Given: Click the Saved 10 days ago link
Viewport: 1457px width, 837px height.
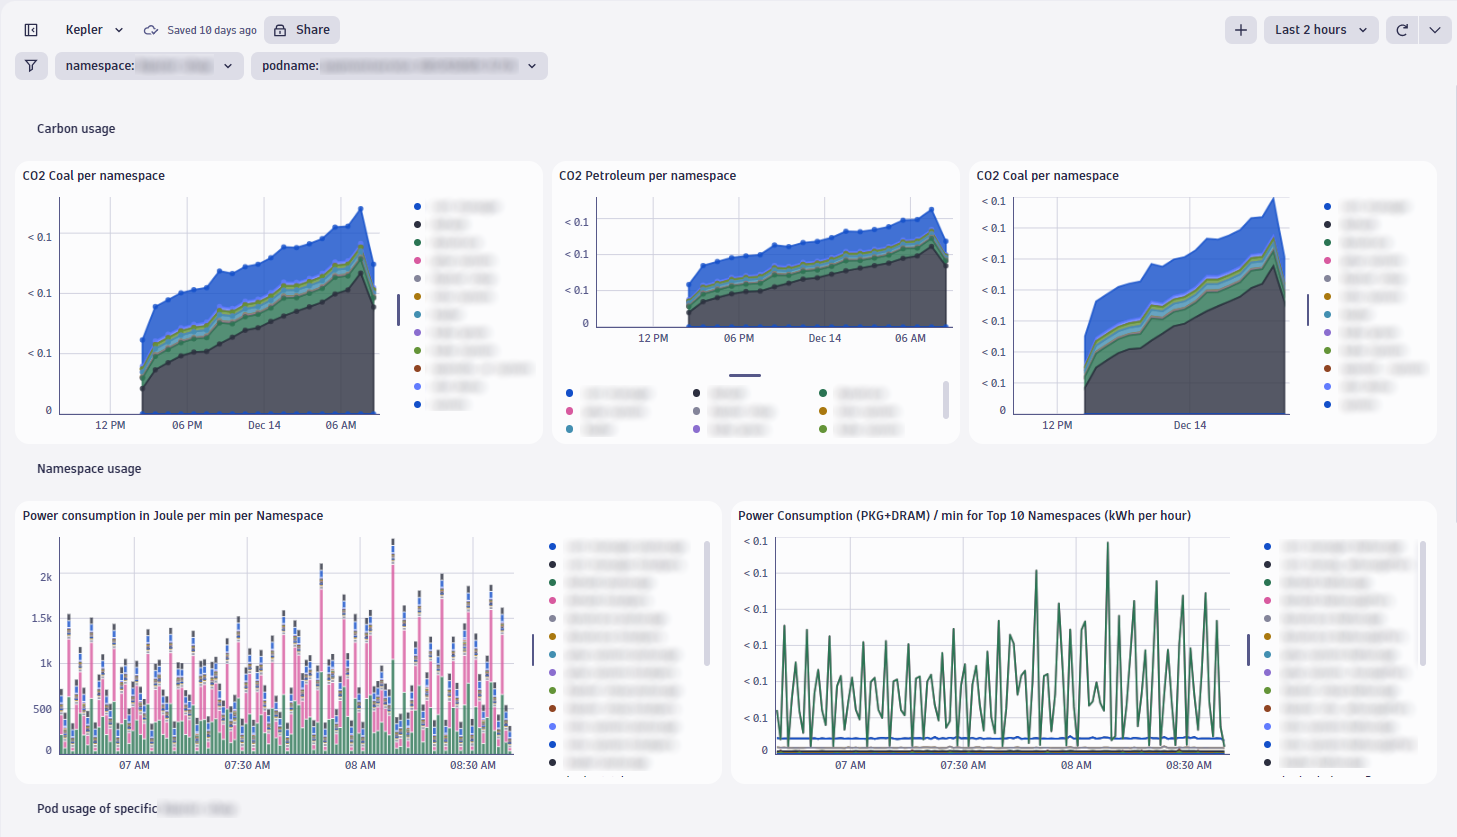Looking at the screenshot, I should pyautogui.click(x=210, y=29).
